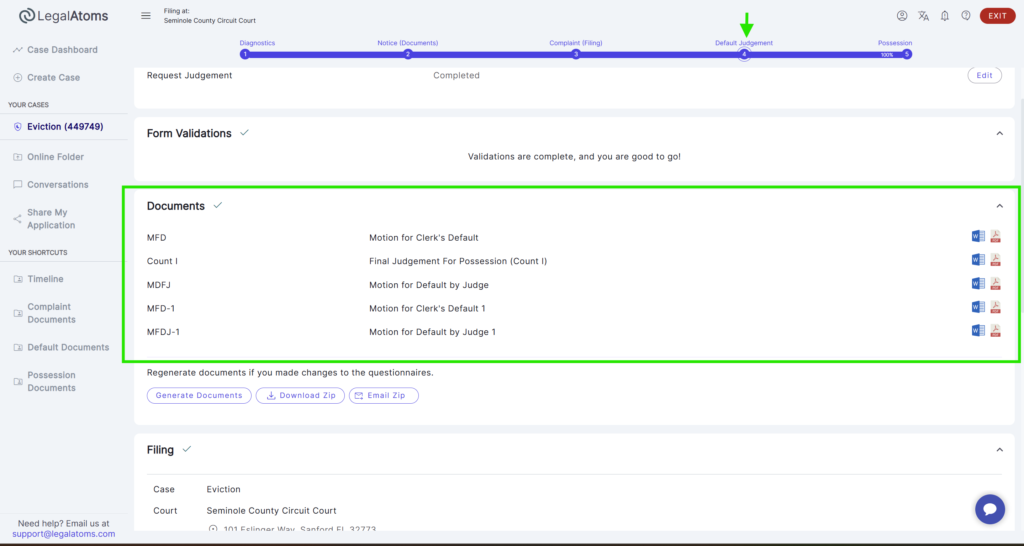Open Word version of Motion for Clerk's Default
Screen dimensions: 1024x546
point(978,237)
